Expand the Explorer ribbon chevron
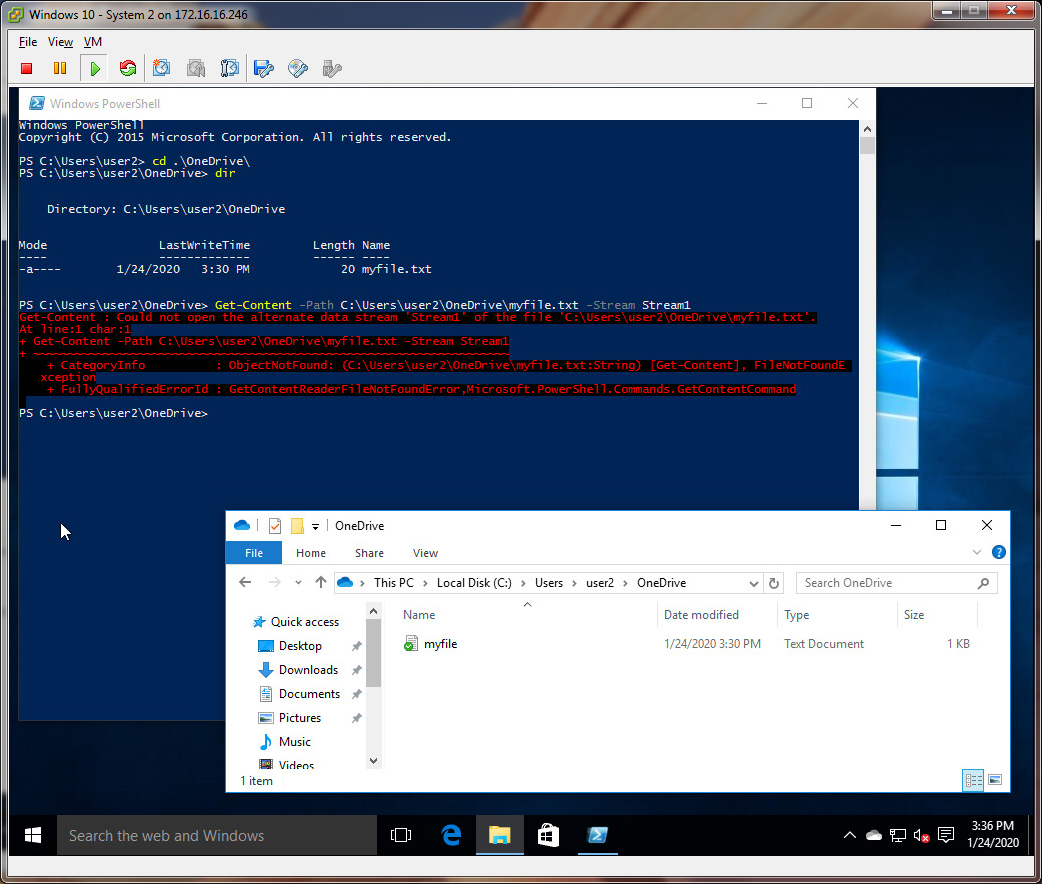The image size is (1042, 884). 976,552
